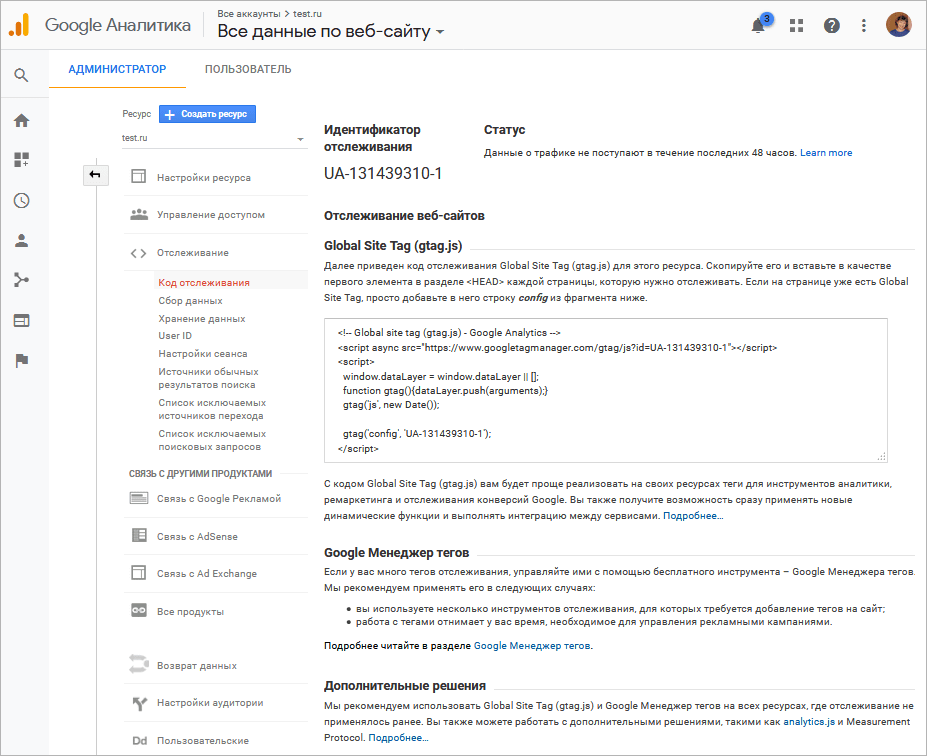The width and height of the screenshot is (927, 756).
Task: Click the Ad Exchange link icon
Action: click(138, 573)
